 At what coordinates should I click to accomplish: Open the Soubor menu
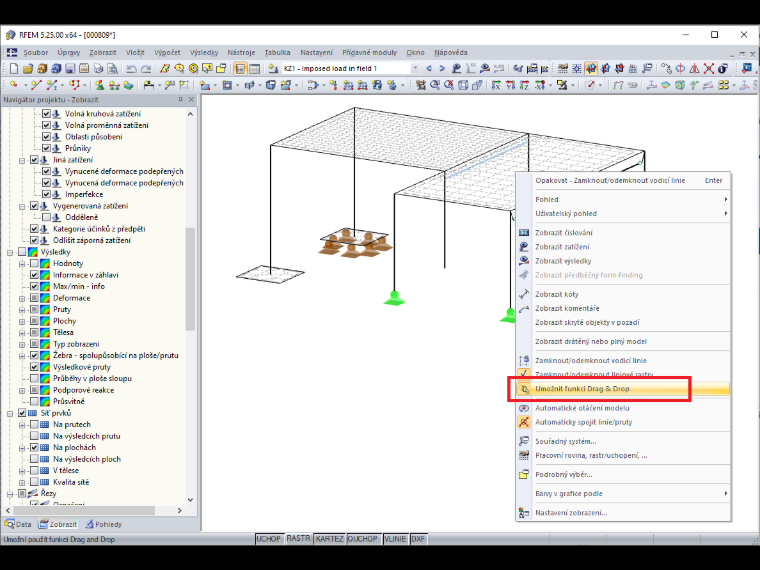35,52
